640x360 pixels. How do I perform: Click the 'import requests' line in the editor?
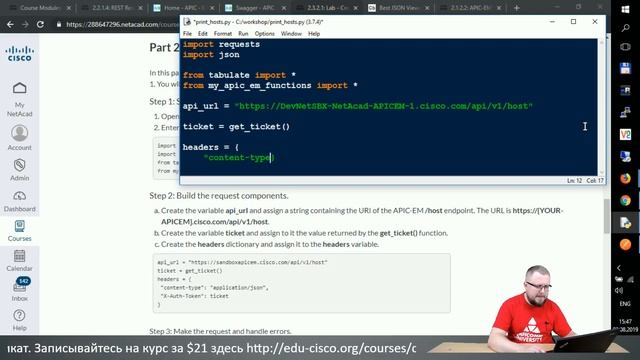point(221,44)
